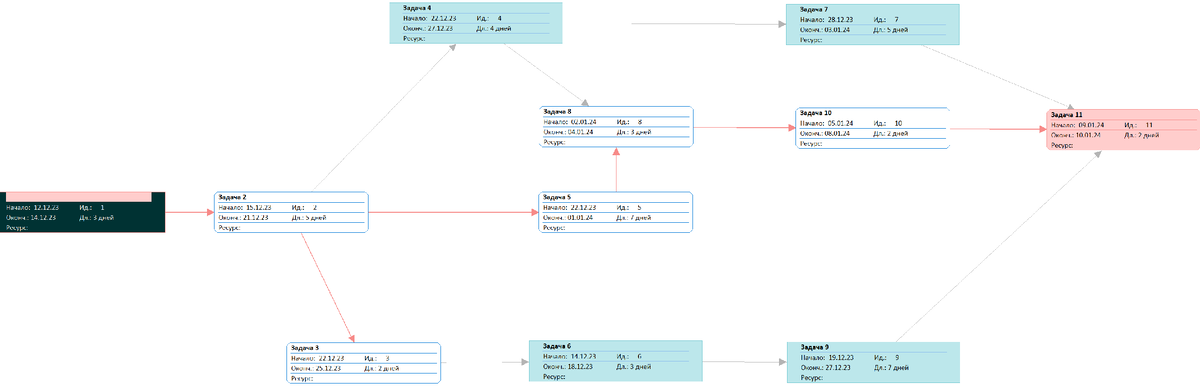This screenshot has width=1200, height=386.
Task: Select the Задача 10 node
Action: pyautogui.click(x=872, y=128)
